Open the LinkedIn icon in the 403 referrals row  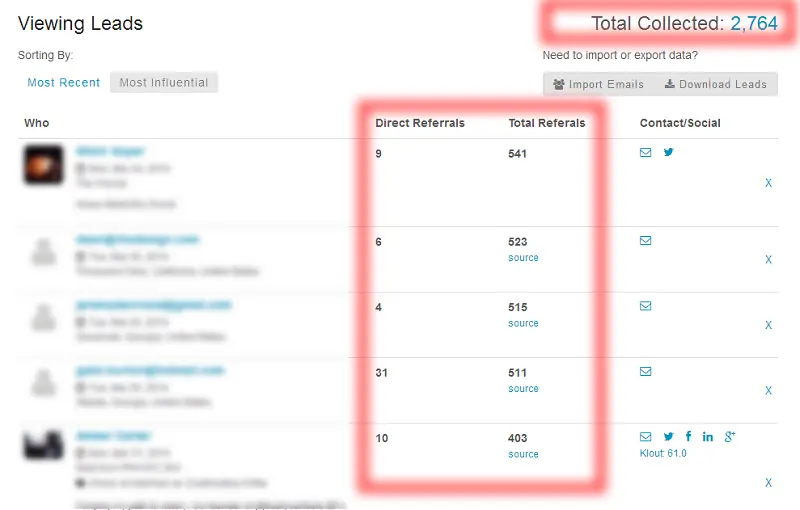coord(708,437)
